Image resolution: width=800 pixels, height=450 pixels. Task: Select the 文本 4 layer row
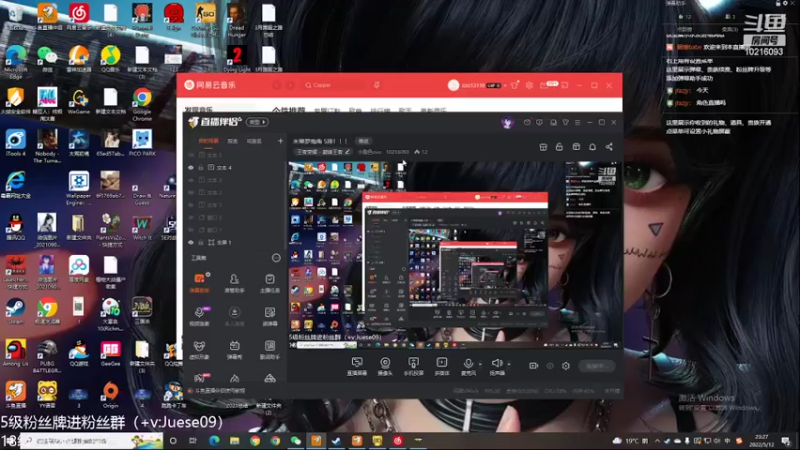click(x=236, y=167)
